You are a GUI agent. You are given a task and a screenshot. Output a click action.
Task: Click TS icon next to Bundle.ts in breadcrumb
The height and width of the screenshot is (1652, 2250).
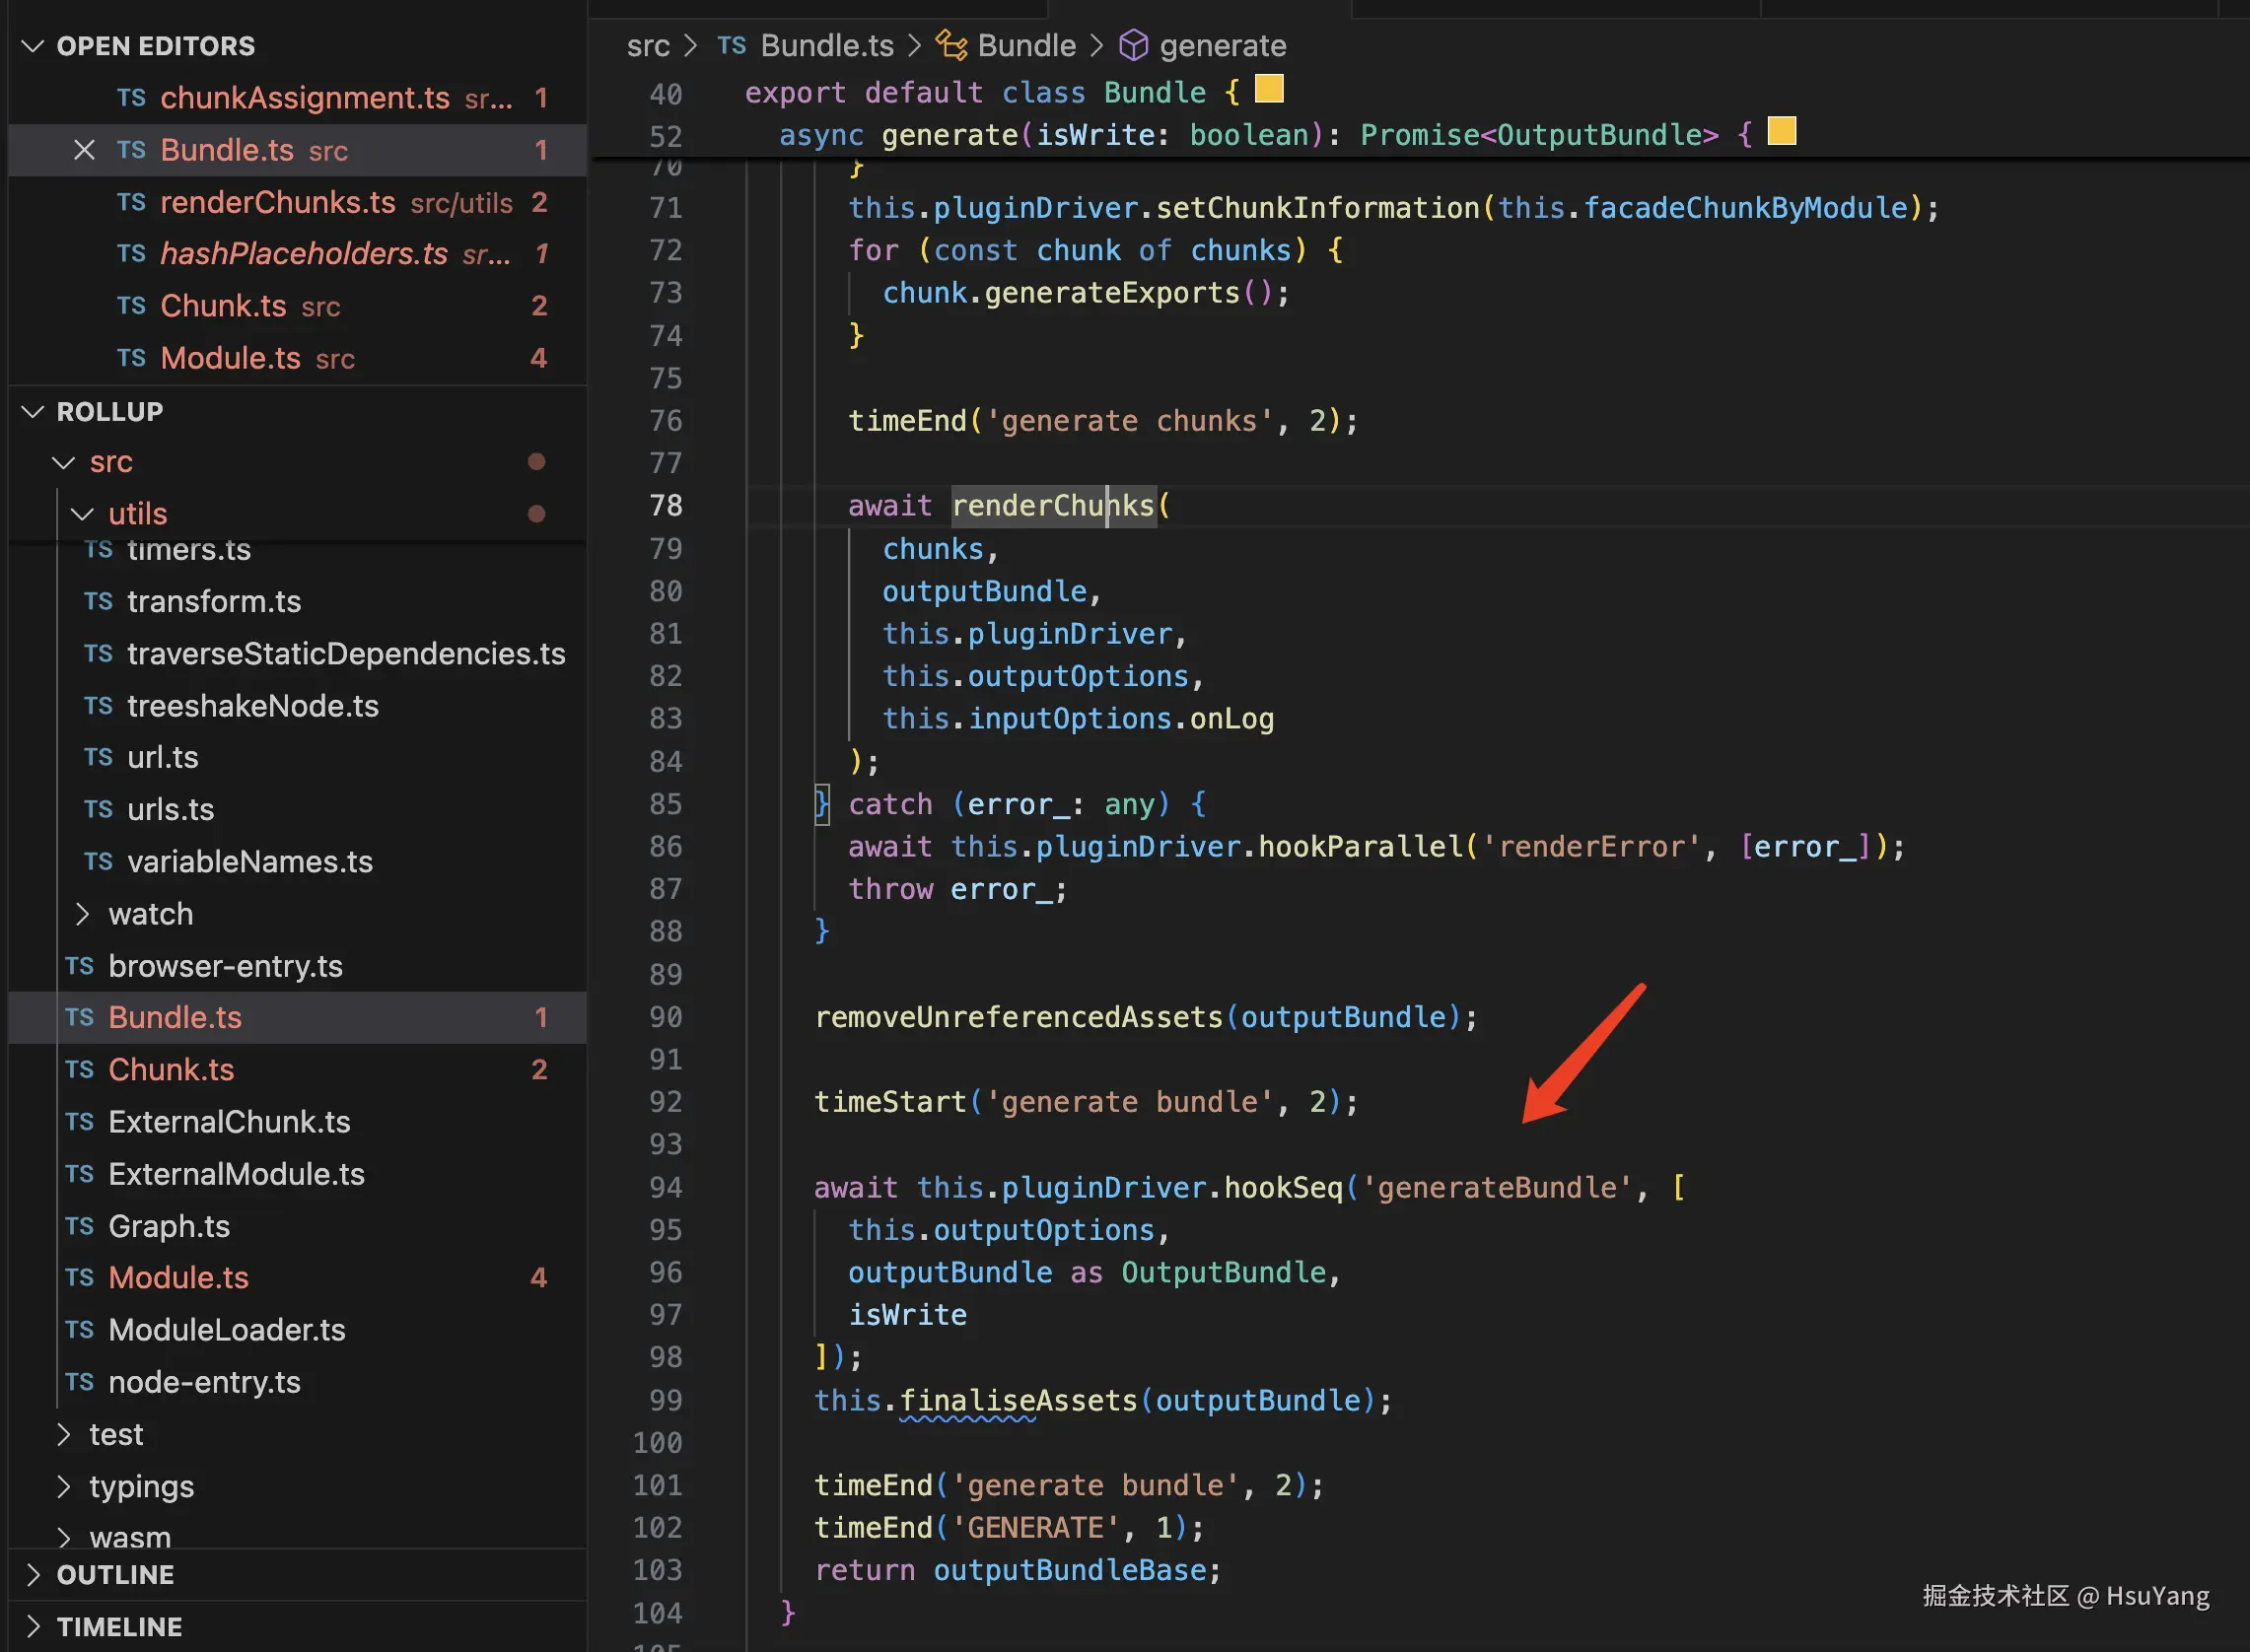732,45
